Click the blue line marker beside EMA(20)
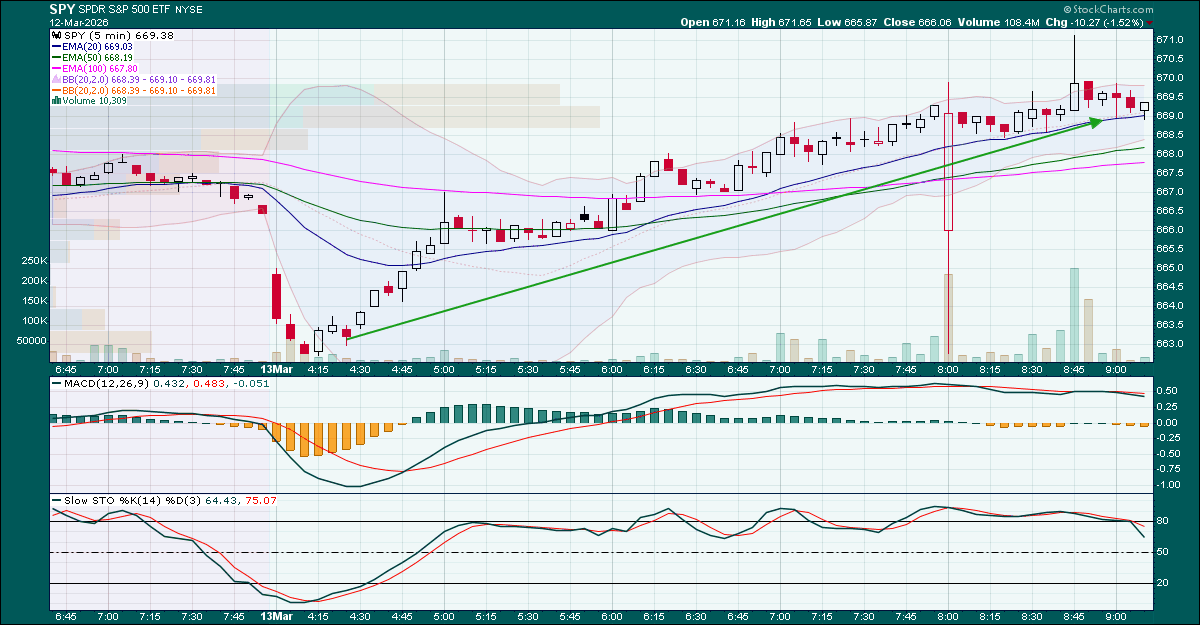The image size is (1200, 625). point(56,46)
